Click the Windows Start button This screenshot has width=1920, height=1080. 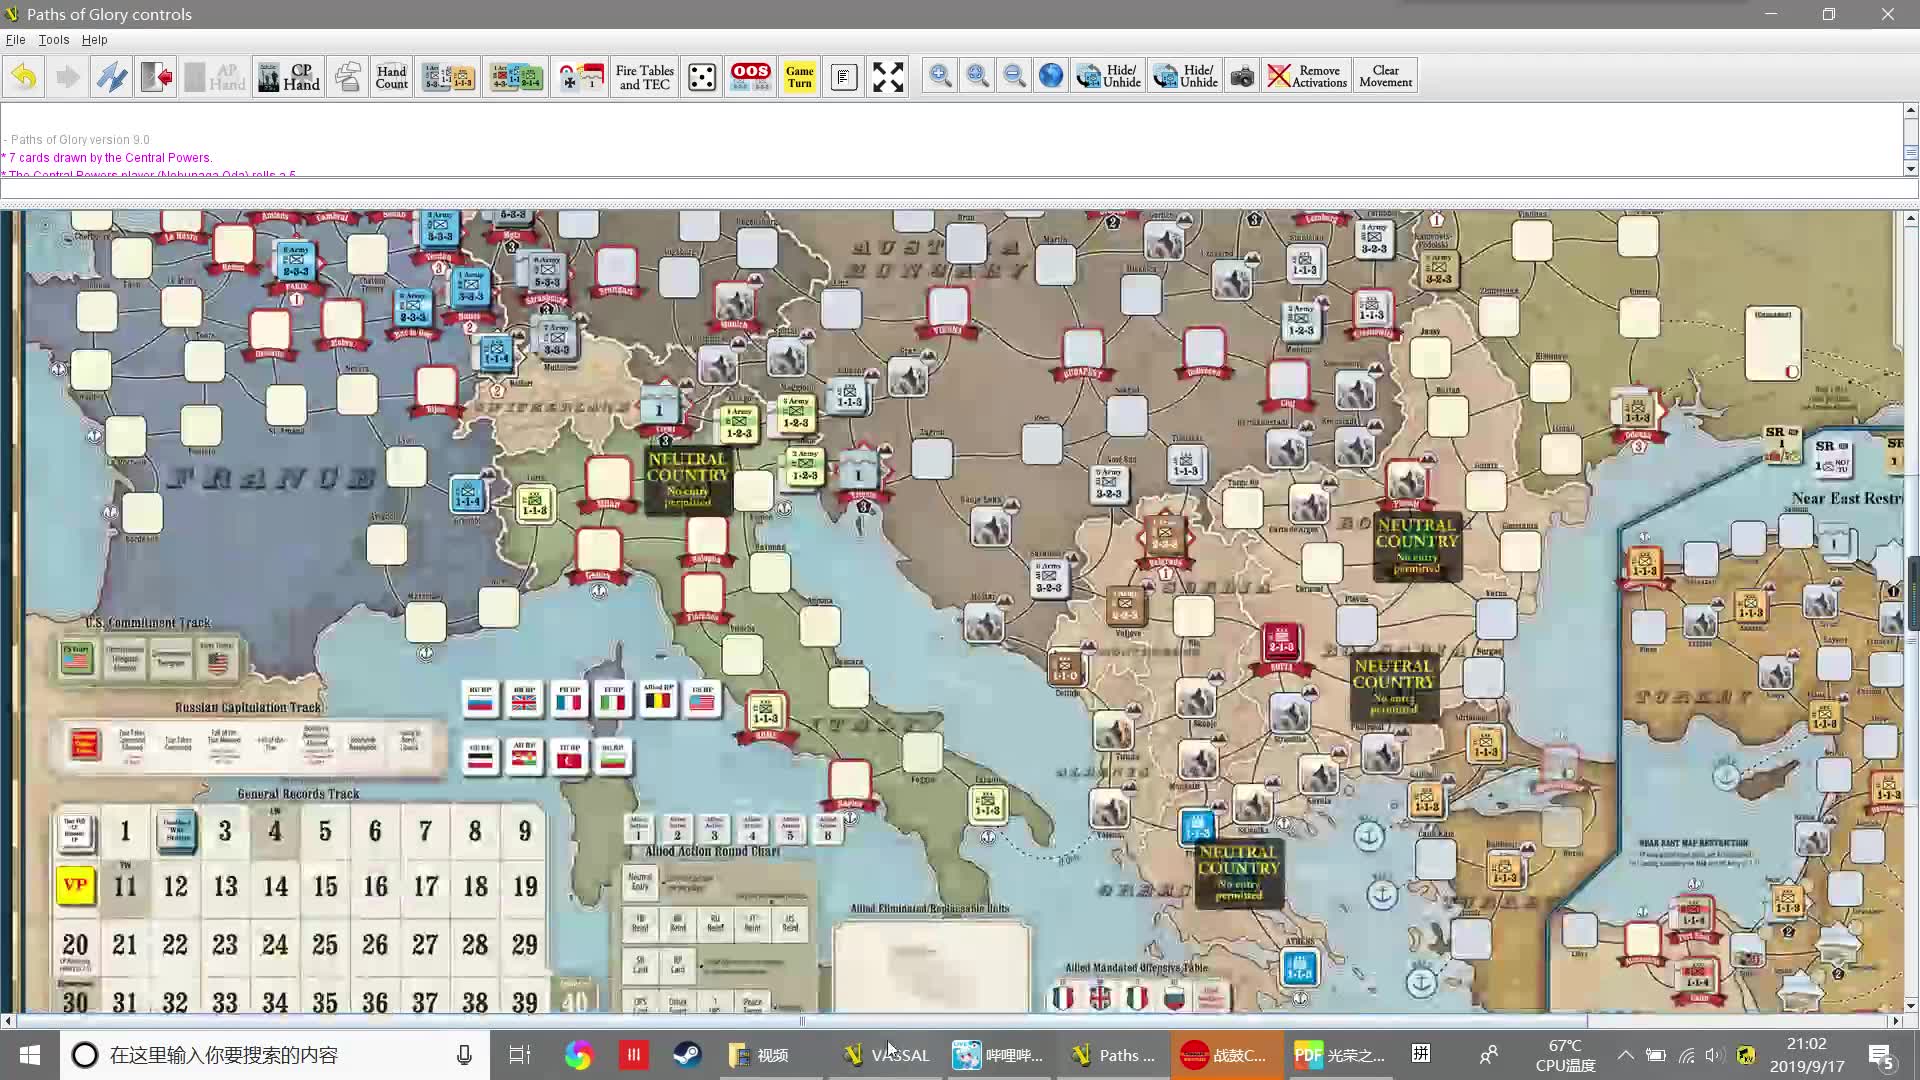click(30, 1055)
